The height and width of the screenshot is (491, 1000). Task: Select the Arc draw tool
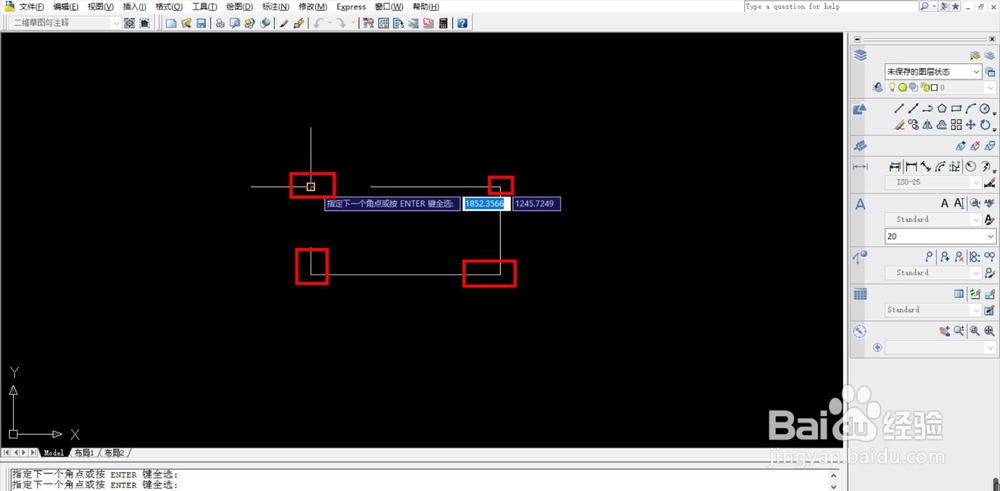point(970,108)
